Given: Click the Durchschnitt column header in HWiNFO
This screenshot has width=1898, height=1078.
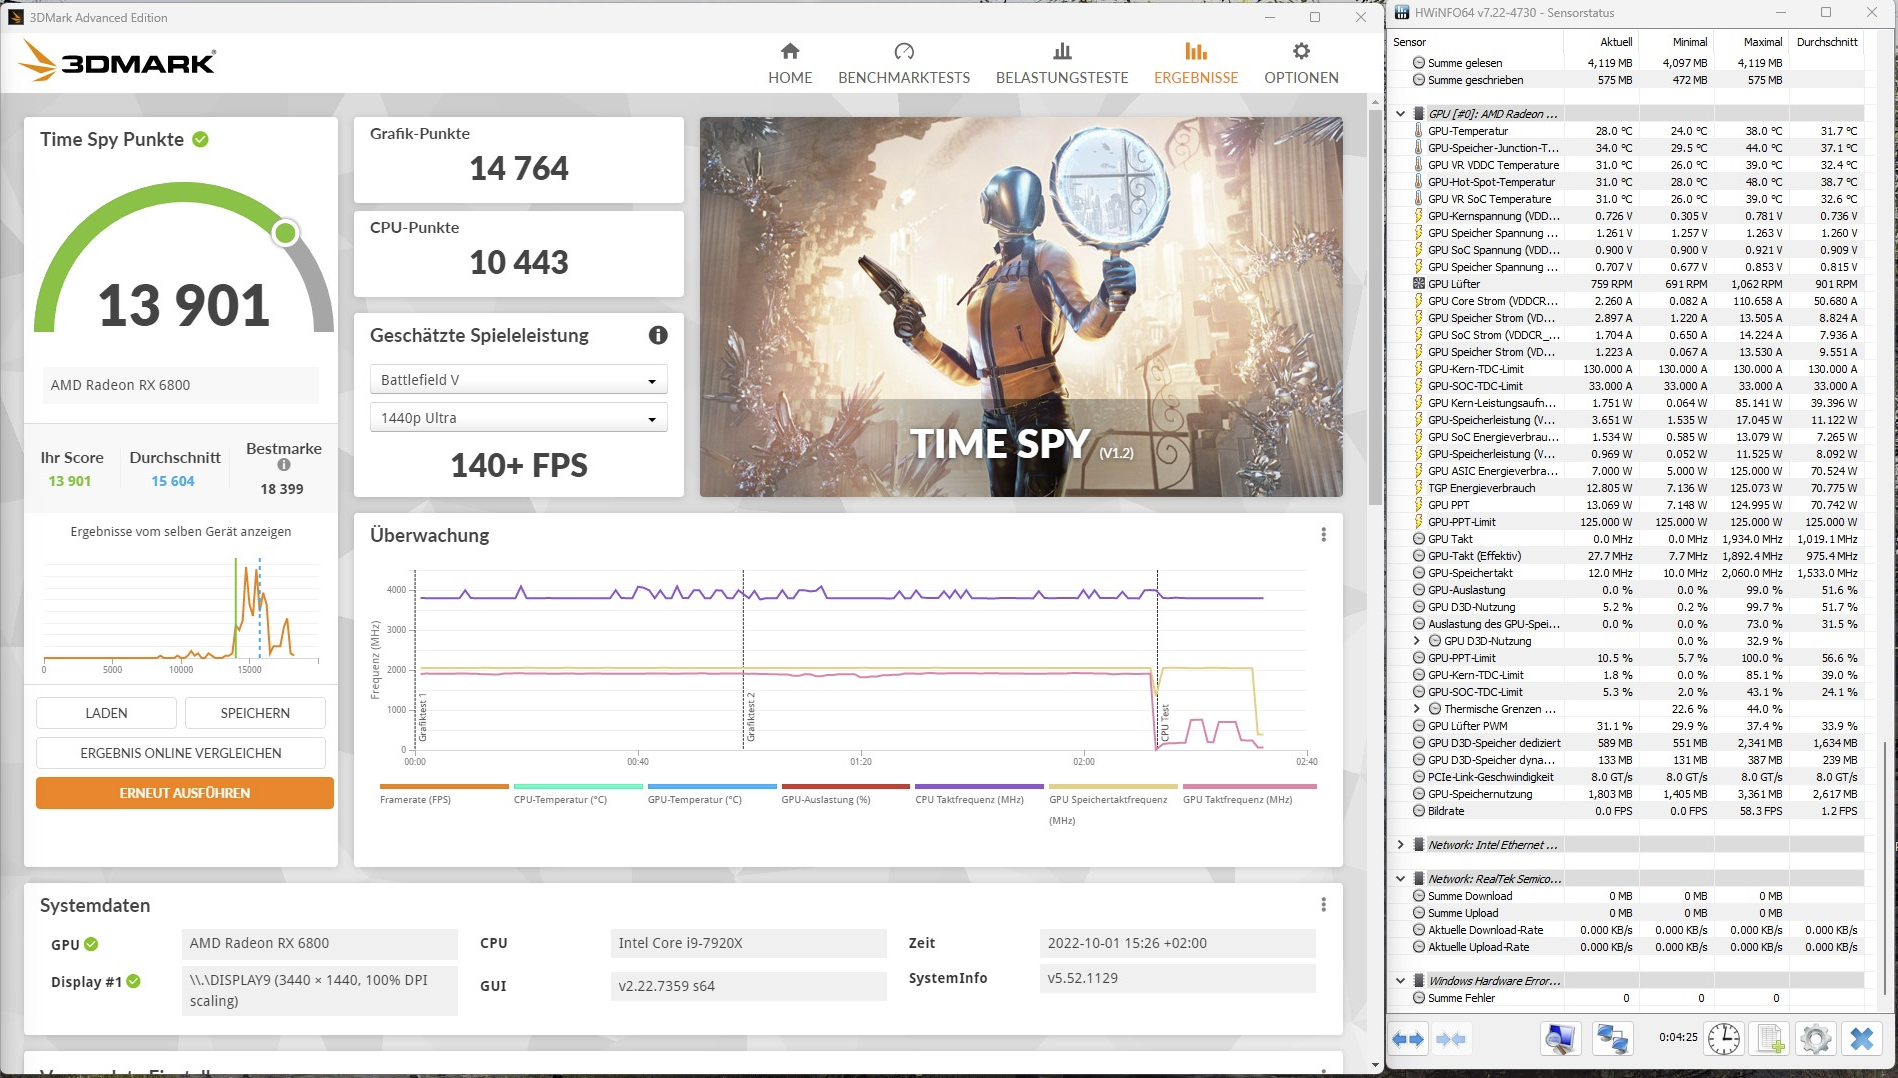Looking at the screenshot, I should pyautogui.click(x=1826, y=42).
